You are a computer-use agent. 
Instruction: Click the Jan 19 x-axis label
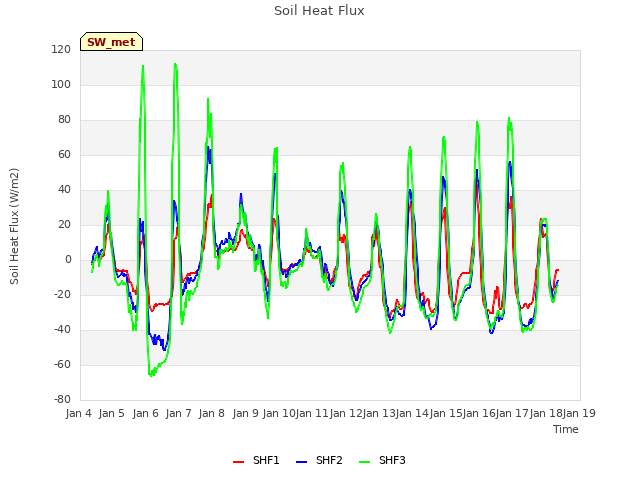(579, 413)
